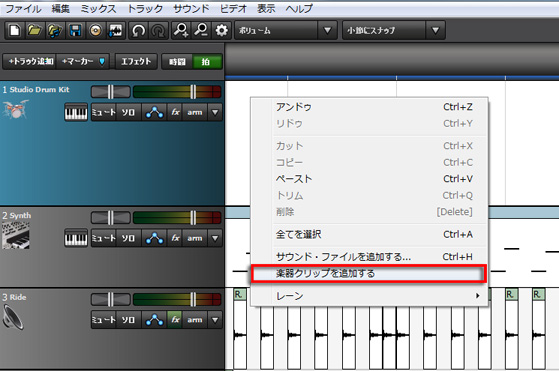Adjust Studio Drum Kit pan slider
This screenshot has height=371, width=559.
pos(111,92)
